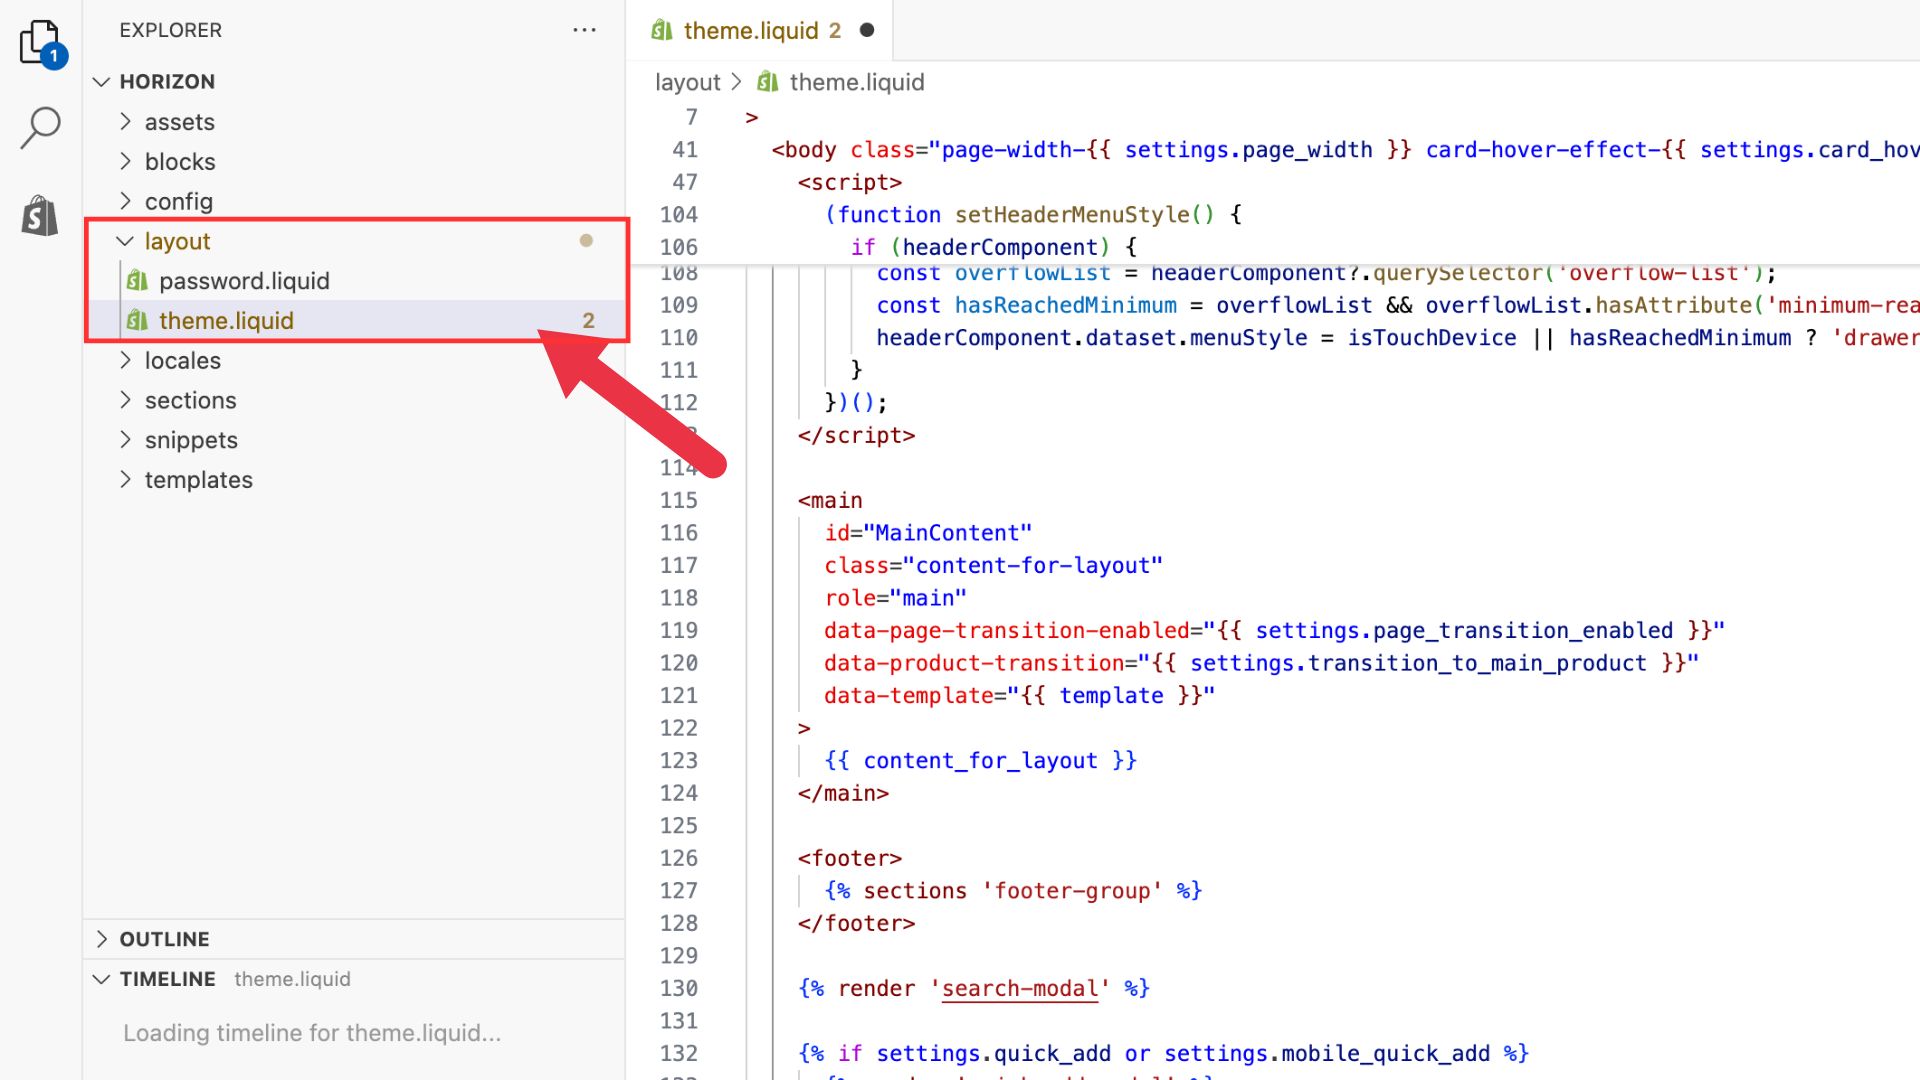Viewport: 1920px width, 1080px height.
Task: Click the </footer> closing tag
Action: [x=856, y=923]
